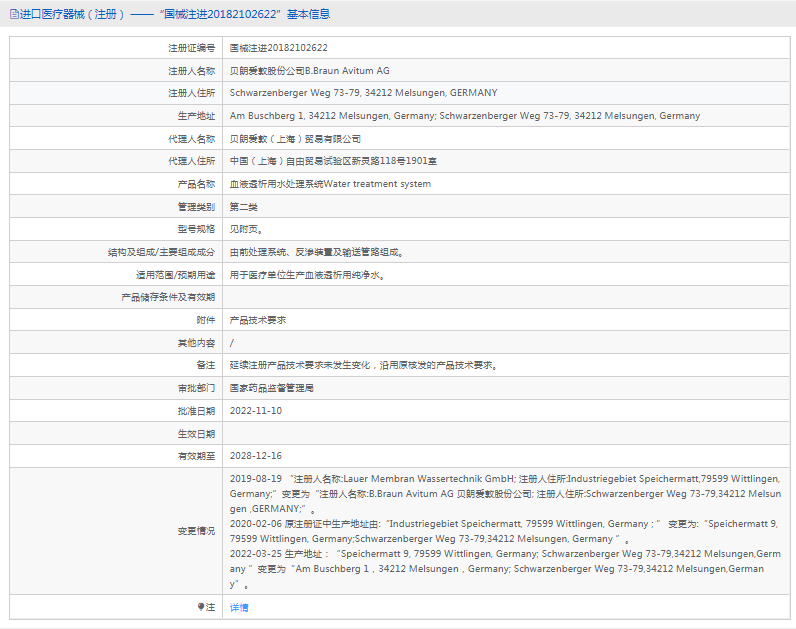Select product name Water treatment system

[330, 184]
